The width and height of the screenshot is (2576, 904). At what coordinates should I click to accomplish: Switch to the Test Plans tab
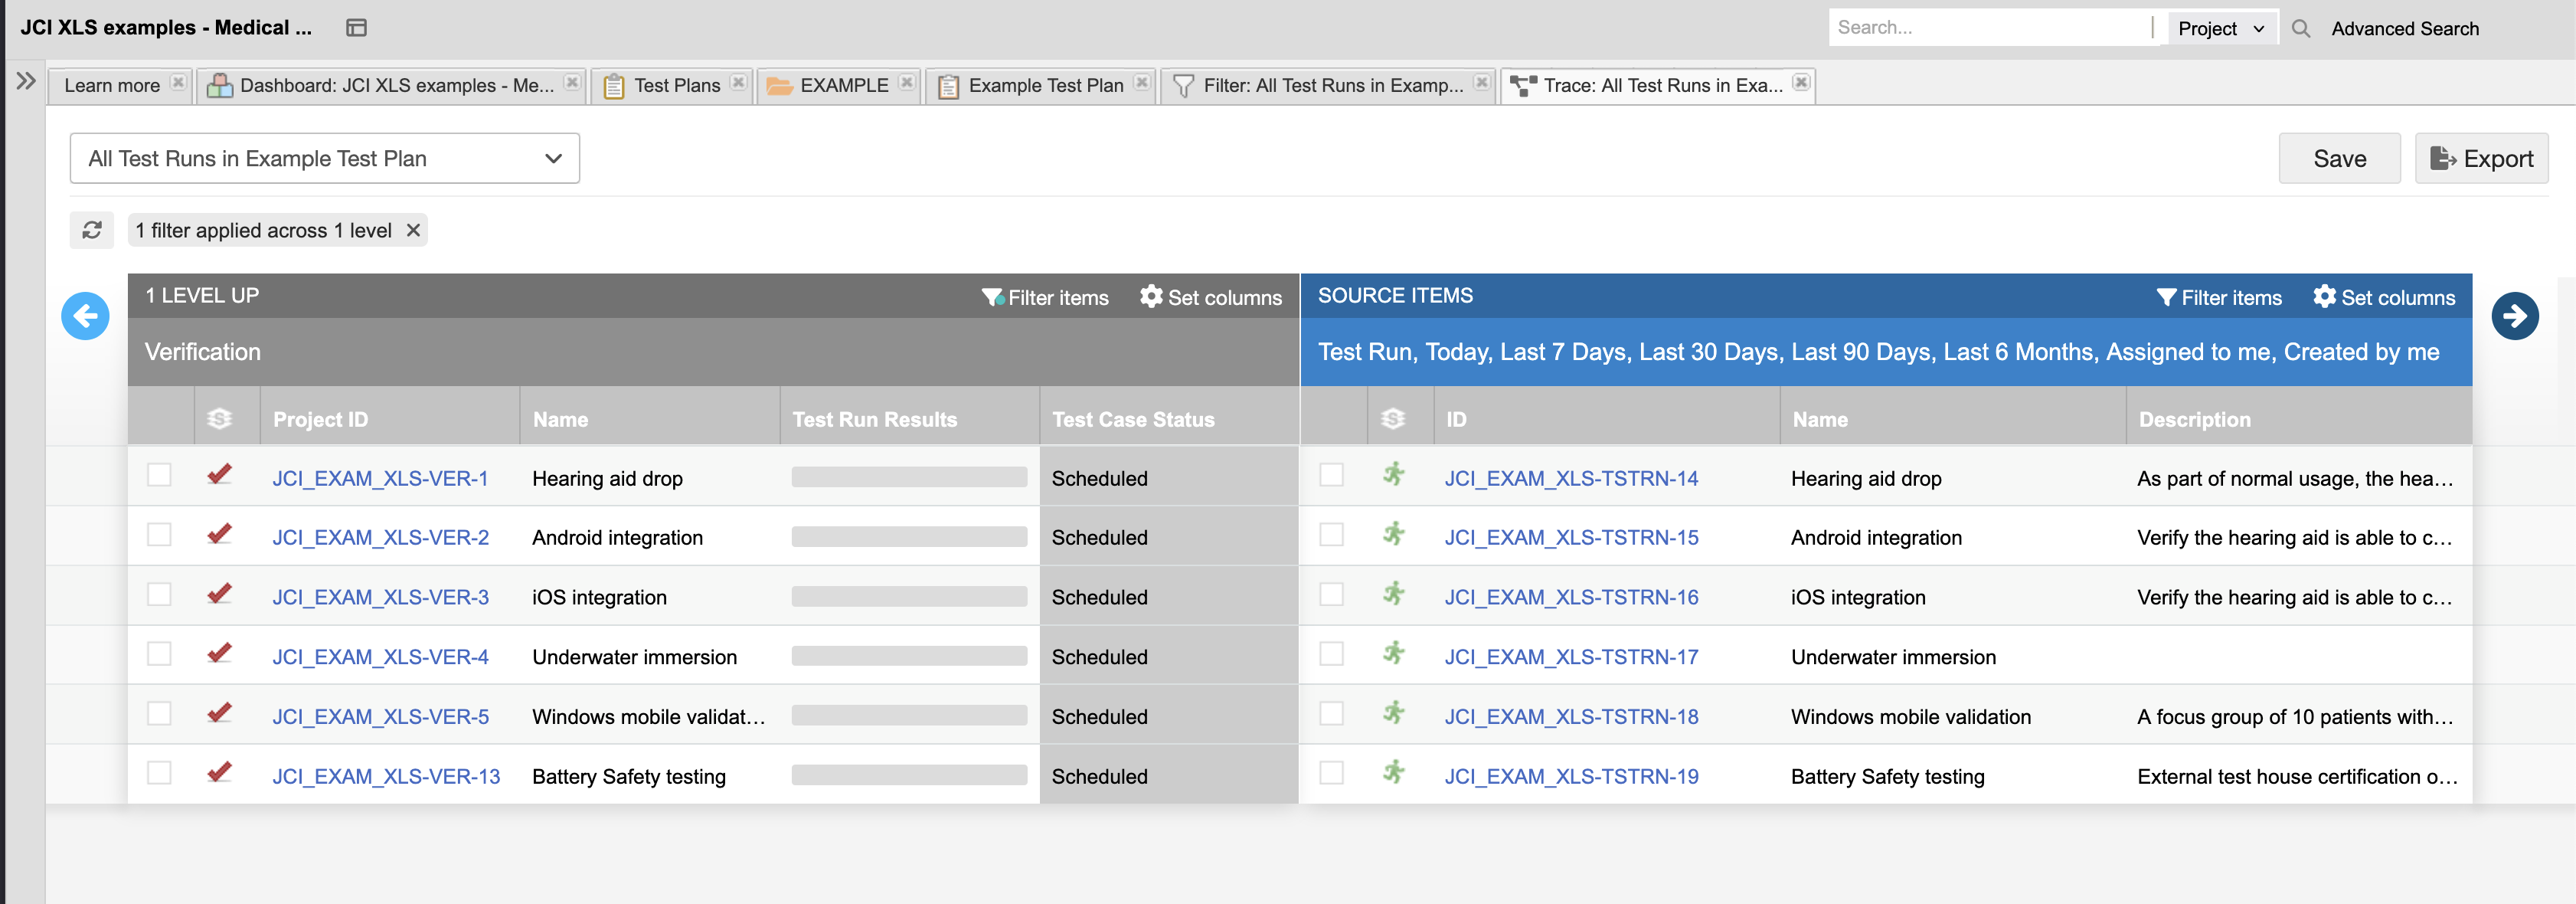(x=676, y=85)
